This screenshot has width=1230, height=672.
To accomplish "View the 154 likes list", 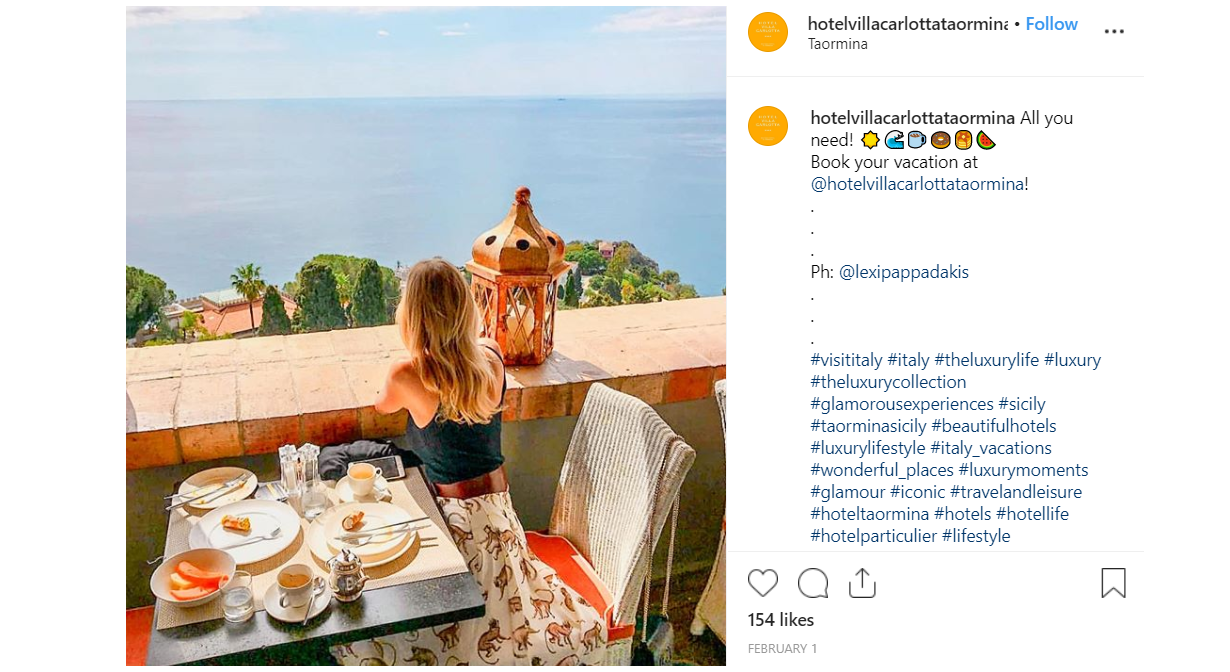I will click(781, 620).
